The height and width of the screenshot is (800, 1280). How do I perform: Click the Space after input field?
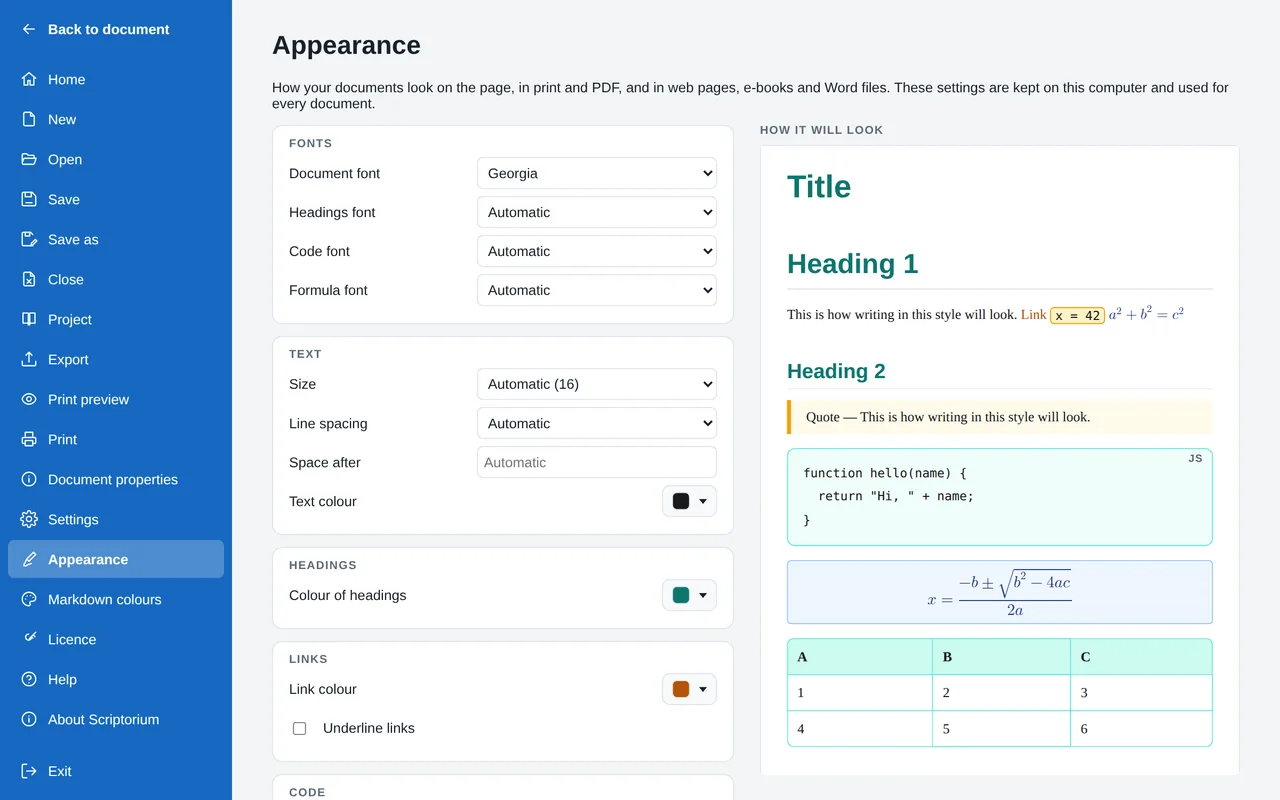(597, 462)
